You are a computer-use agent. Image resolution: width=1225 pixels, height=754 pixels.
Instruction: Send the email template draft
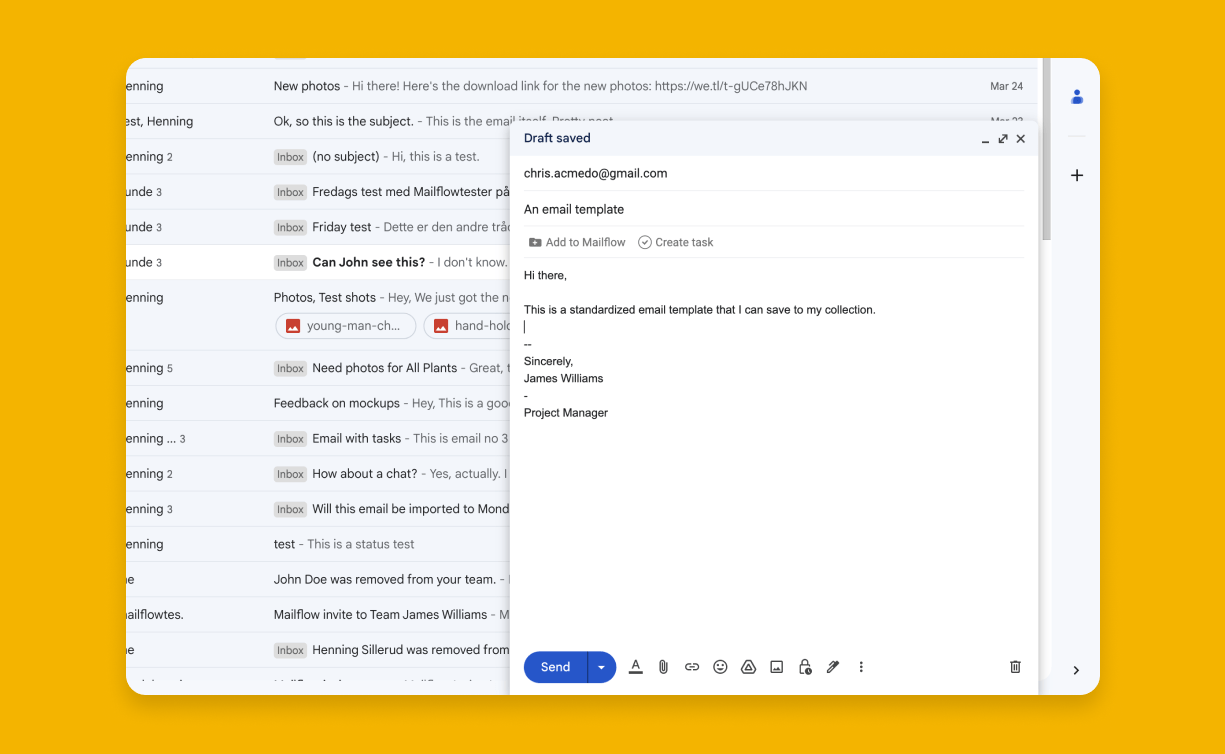[554, 666]
